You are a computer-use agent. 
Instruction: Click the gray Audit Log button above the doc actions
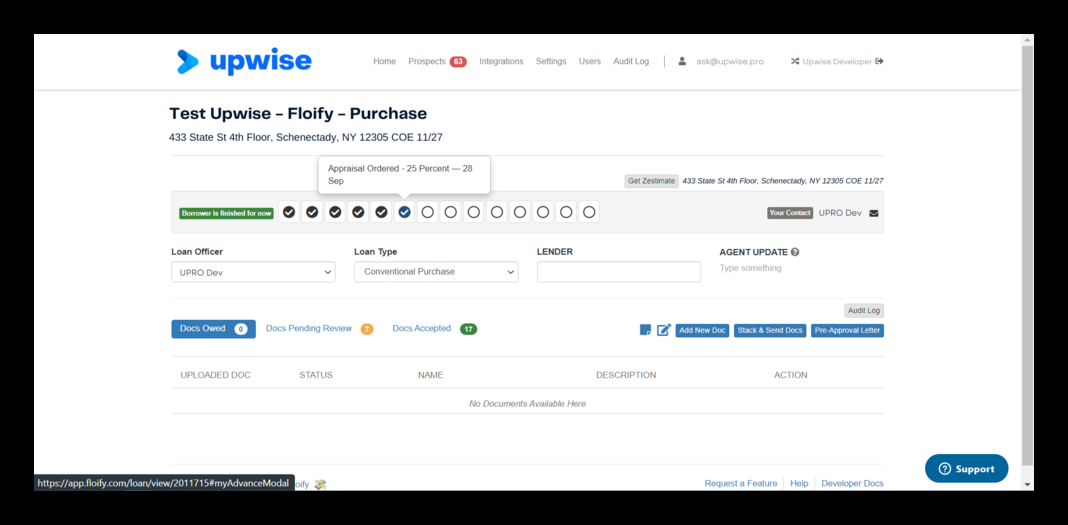point(864,311)
